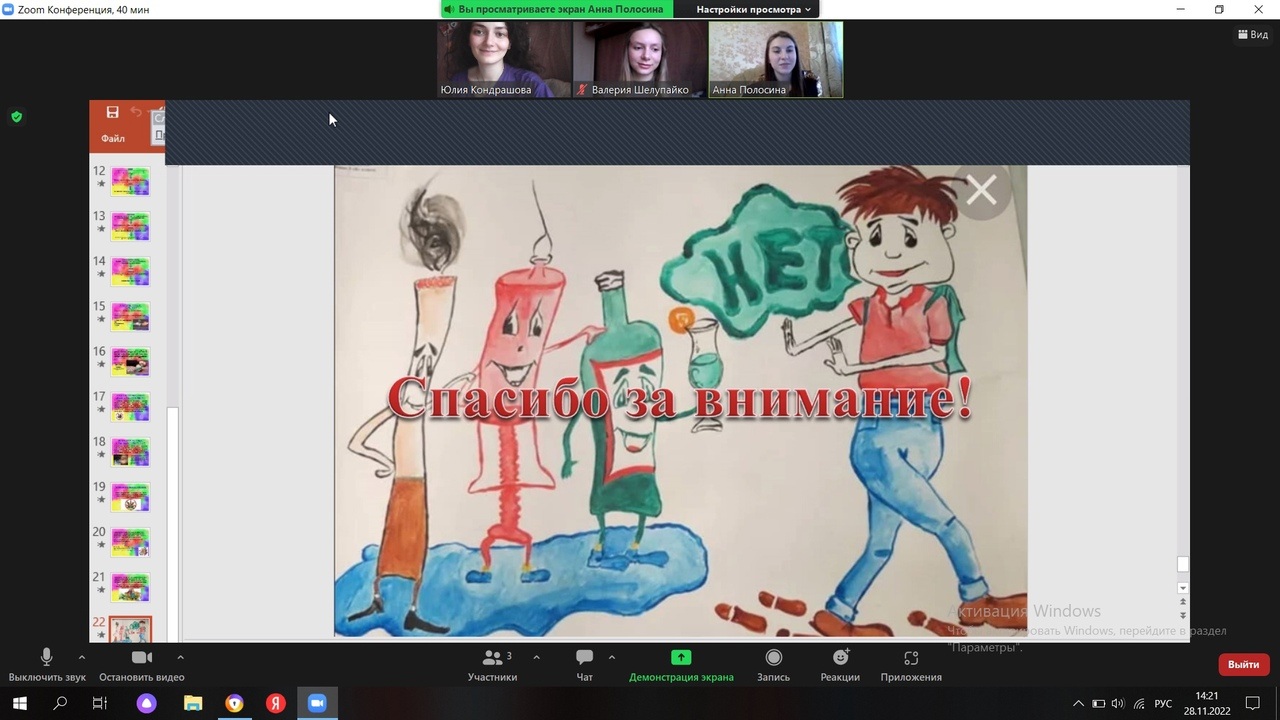Open the Файл tab in PowerPoint
The image size is (1280, 720).
(x=113, y=139)
